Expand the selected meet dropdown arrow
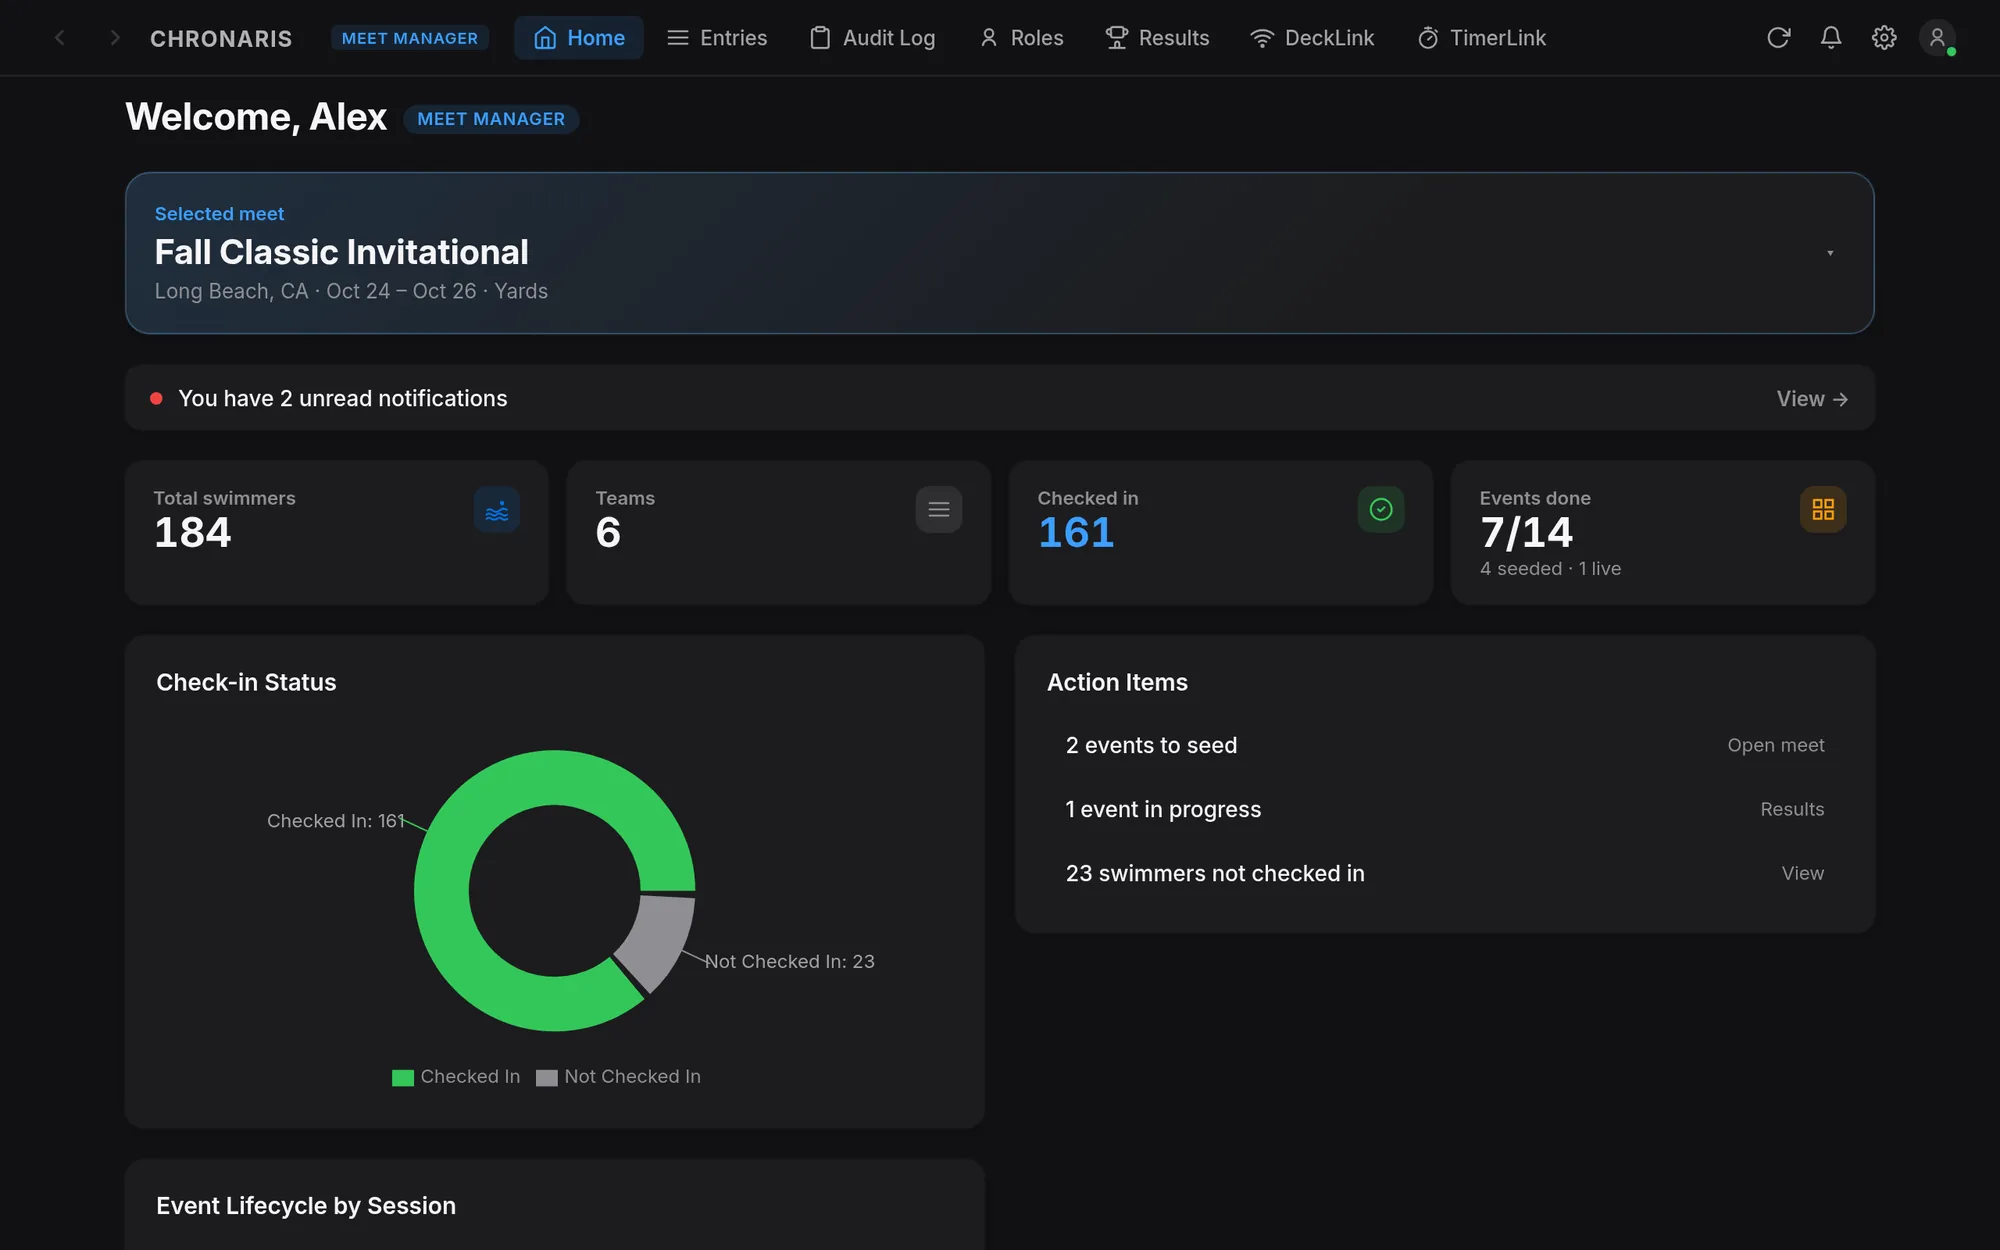The width and height of the screenshot is (2000, 1250). pyautogui.click(x=1830, y=253)
